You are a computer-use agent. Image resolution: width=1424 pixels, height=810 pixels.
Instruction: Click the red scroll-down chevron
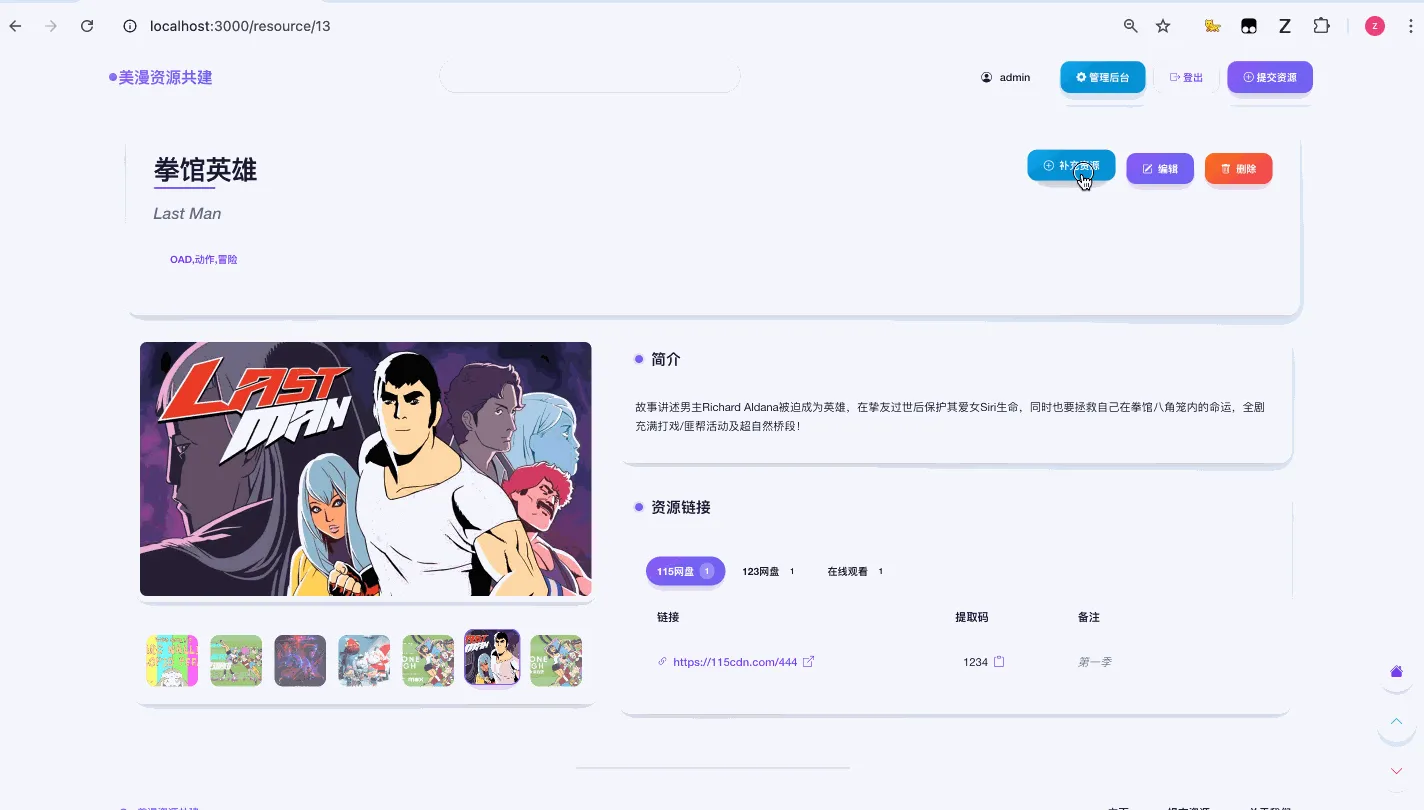click(x=1396, y=770)
